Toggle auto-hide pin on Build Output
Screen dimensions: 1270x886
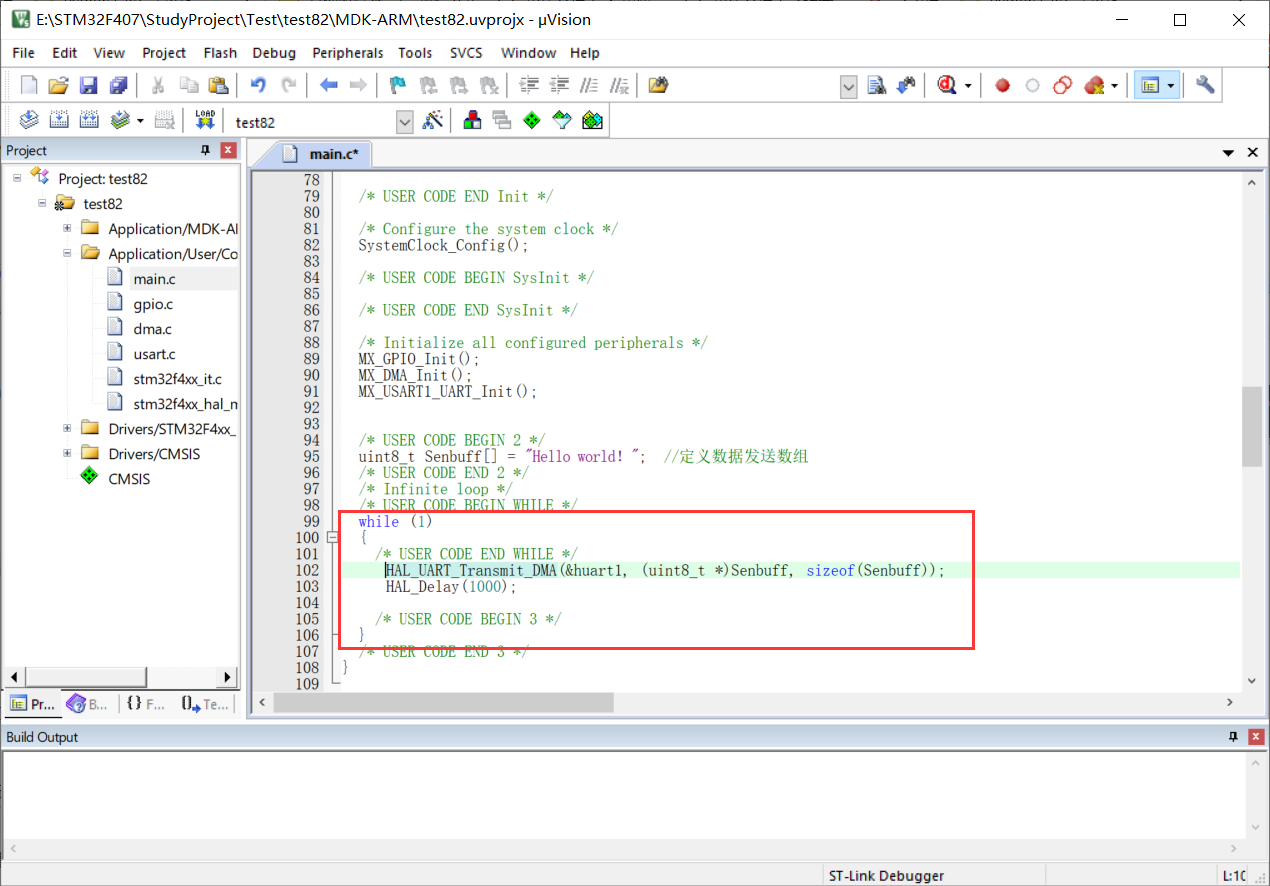point(1233,737)
